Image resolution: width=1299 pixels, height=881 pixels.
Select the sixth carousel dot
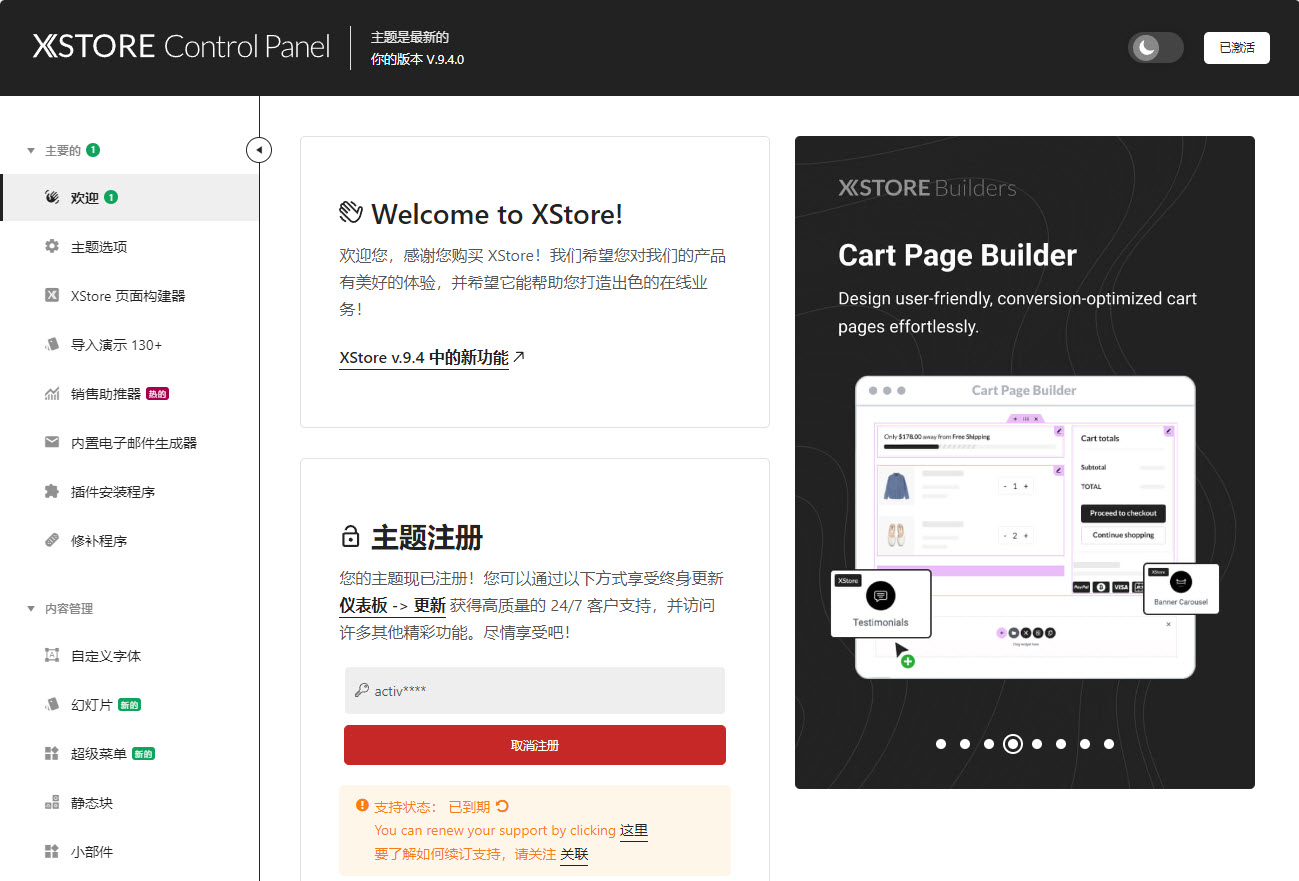pos(1061,743)
